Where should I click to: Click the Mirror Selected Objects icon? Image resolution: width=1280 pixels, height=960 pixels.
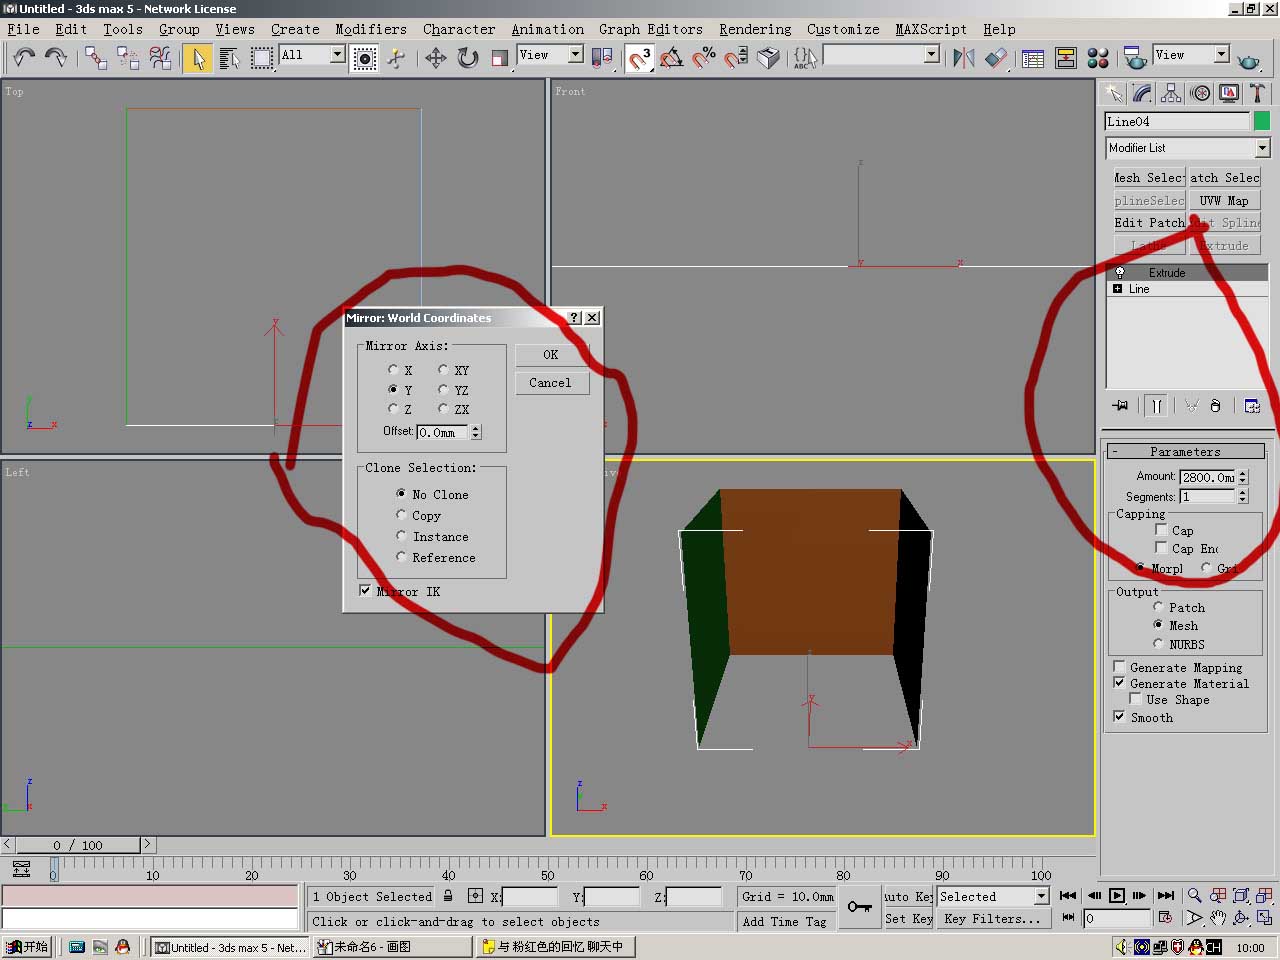tap(963, 58)
